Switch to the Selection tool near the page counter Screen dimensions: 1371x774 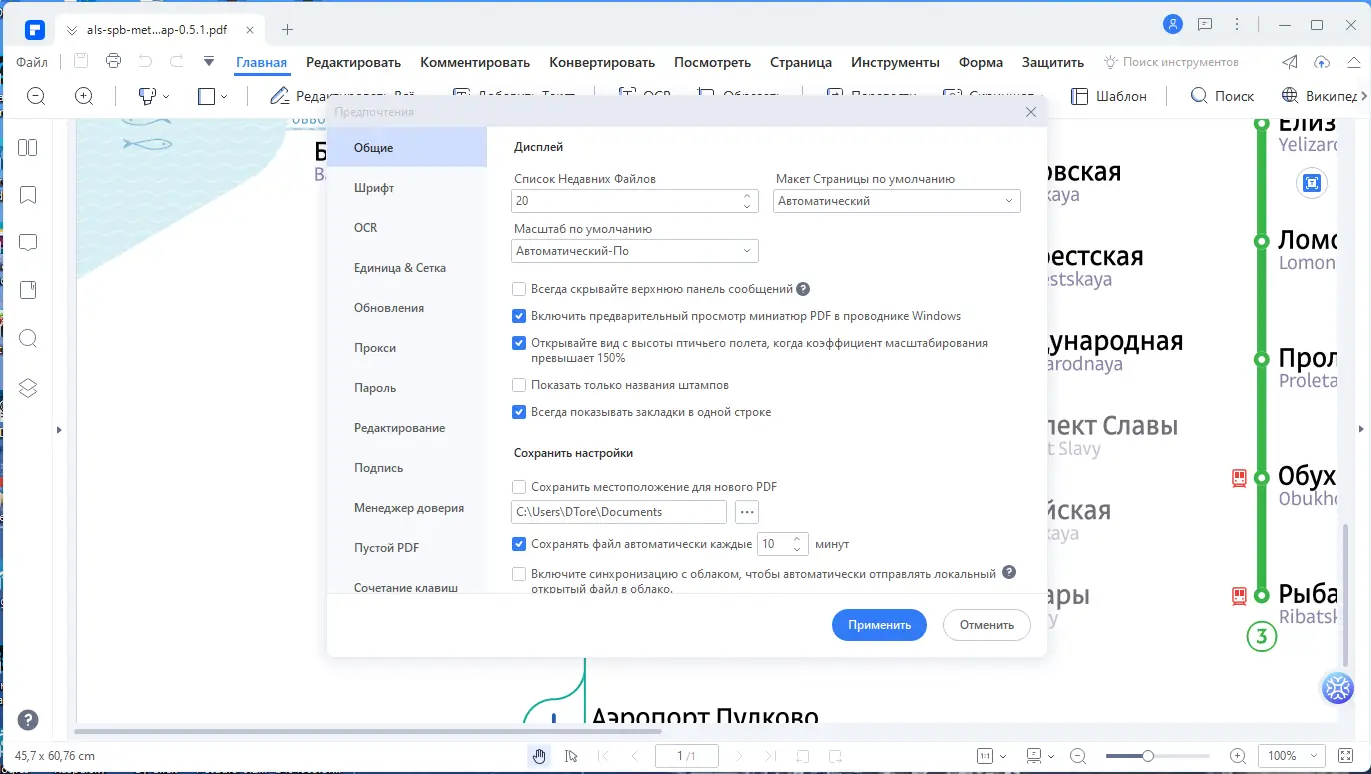(x=571, y=755)
